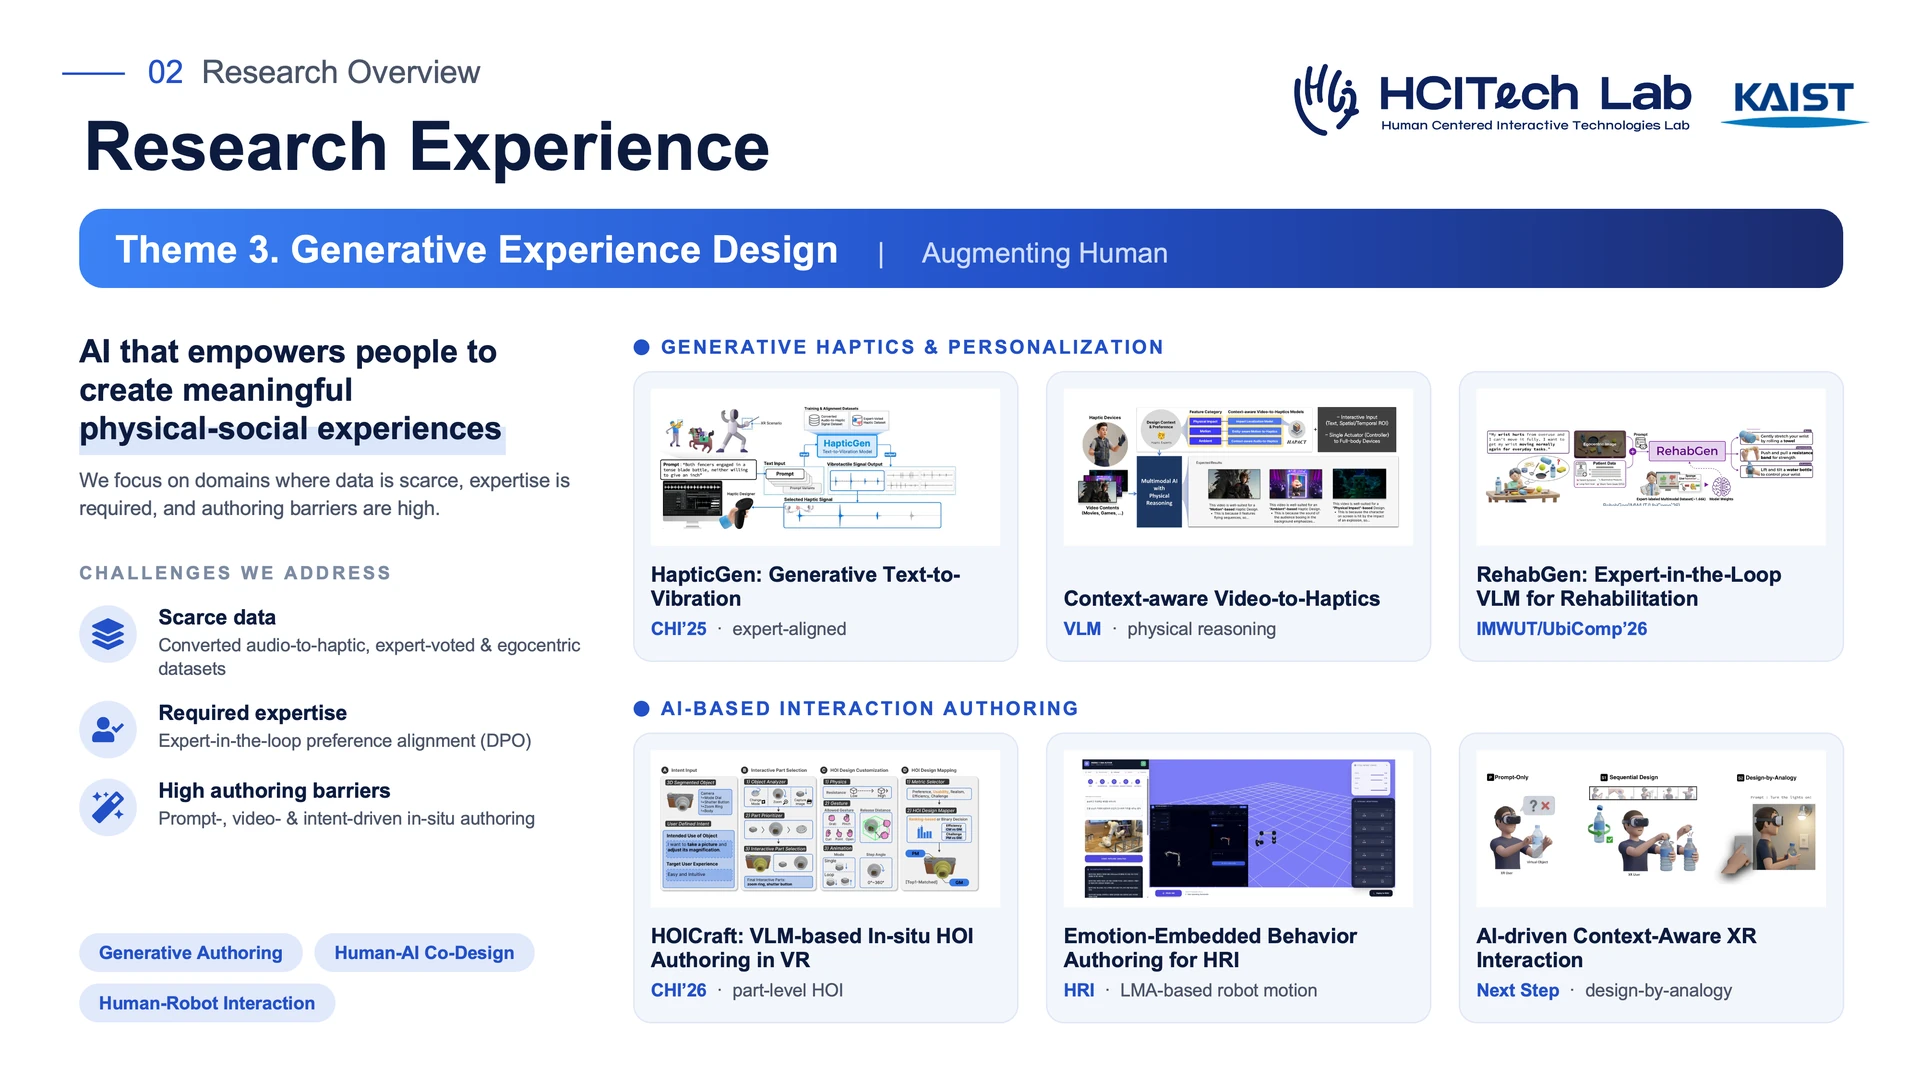Open the HapticGen diagram thumbnail

point(825,467)
